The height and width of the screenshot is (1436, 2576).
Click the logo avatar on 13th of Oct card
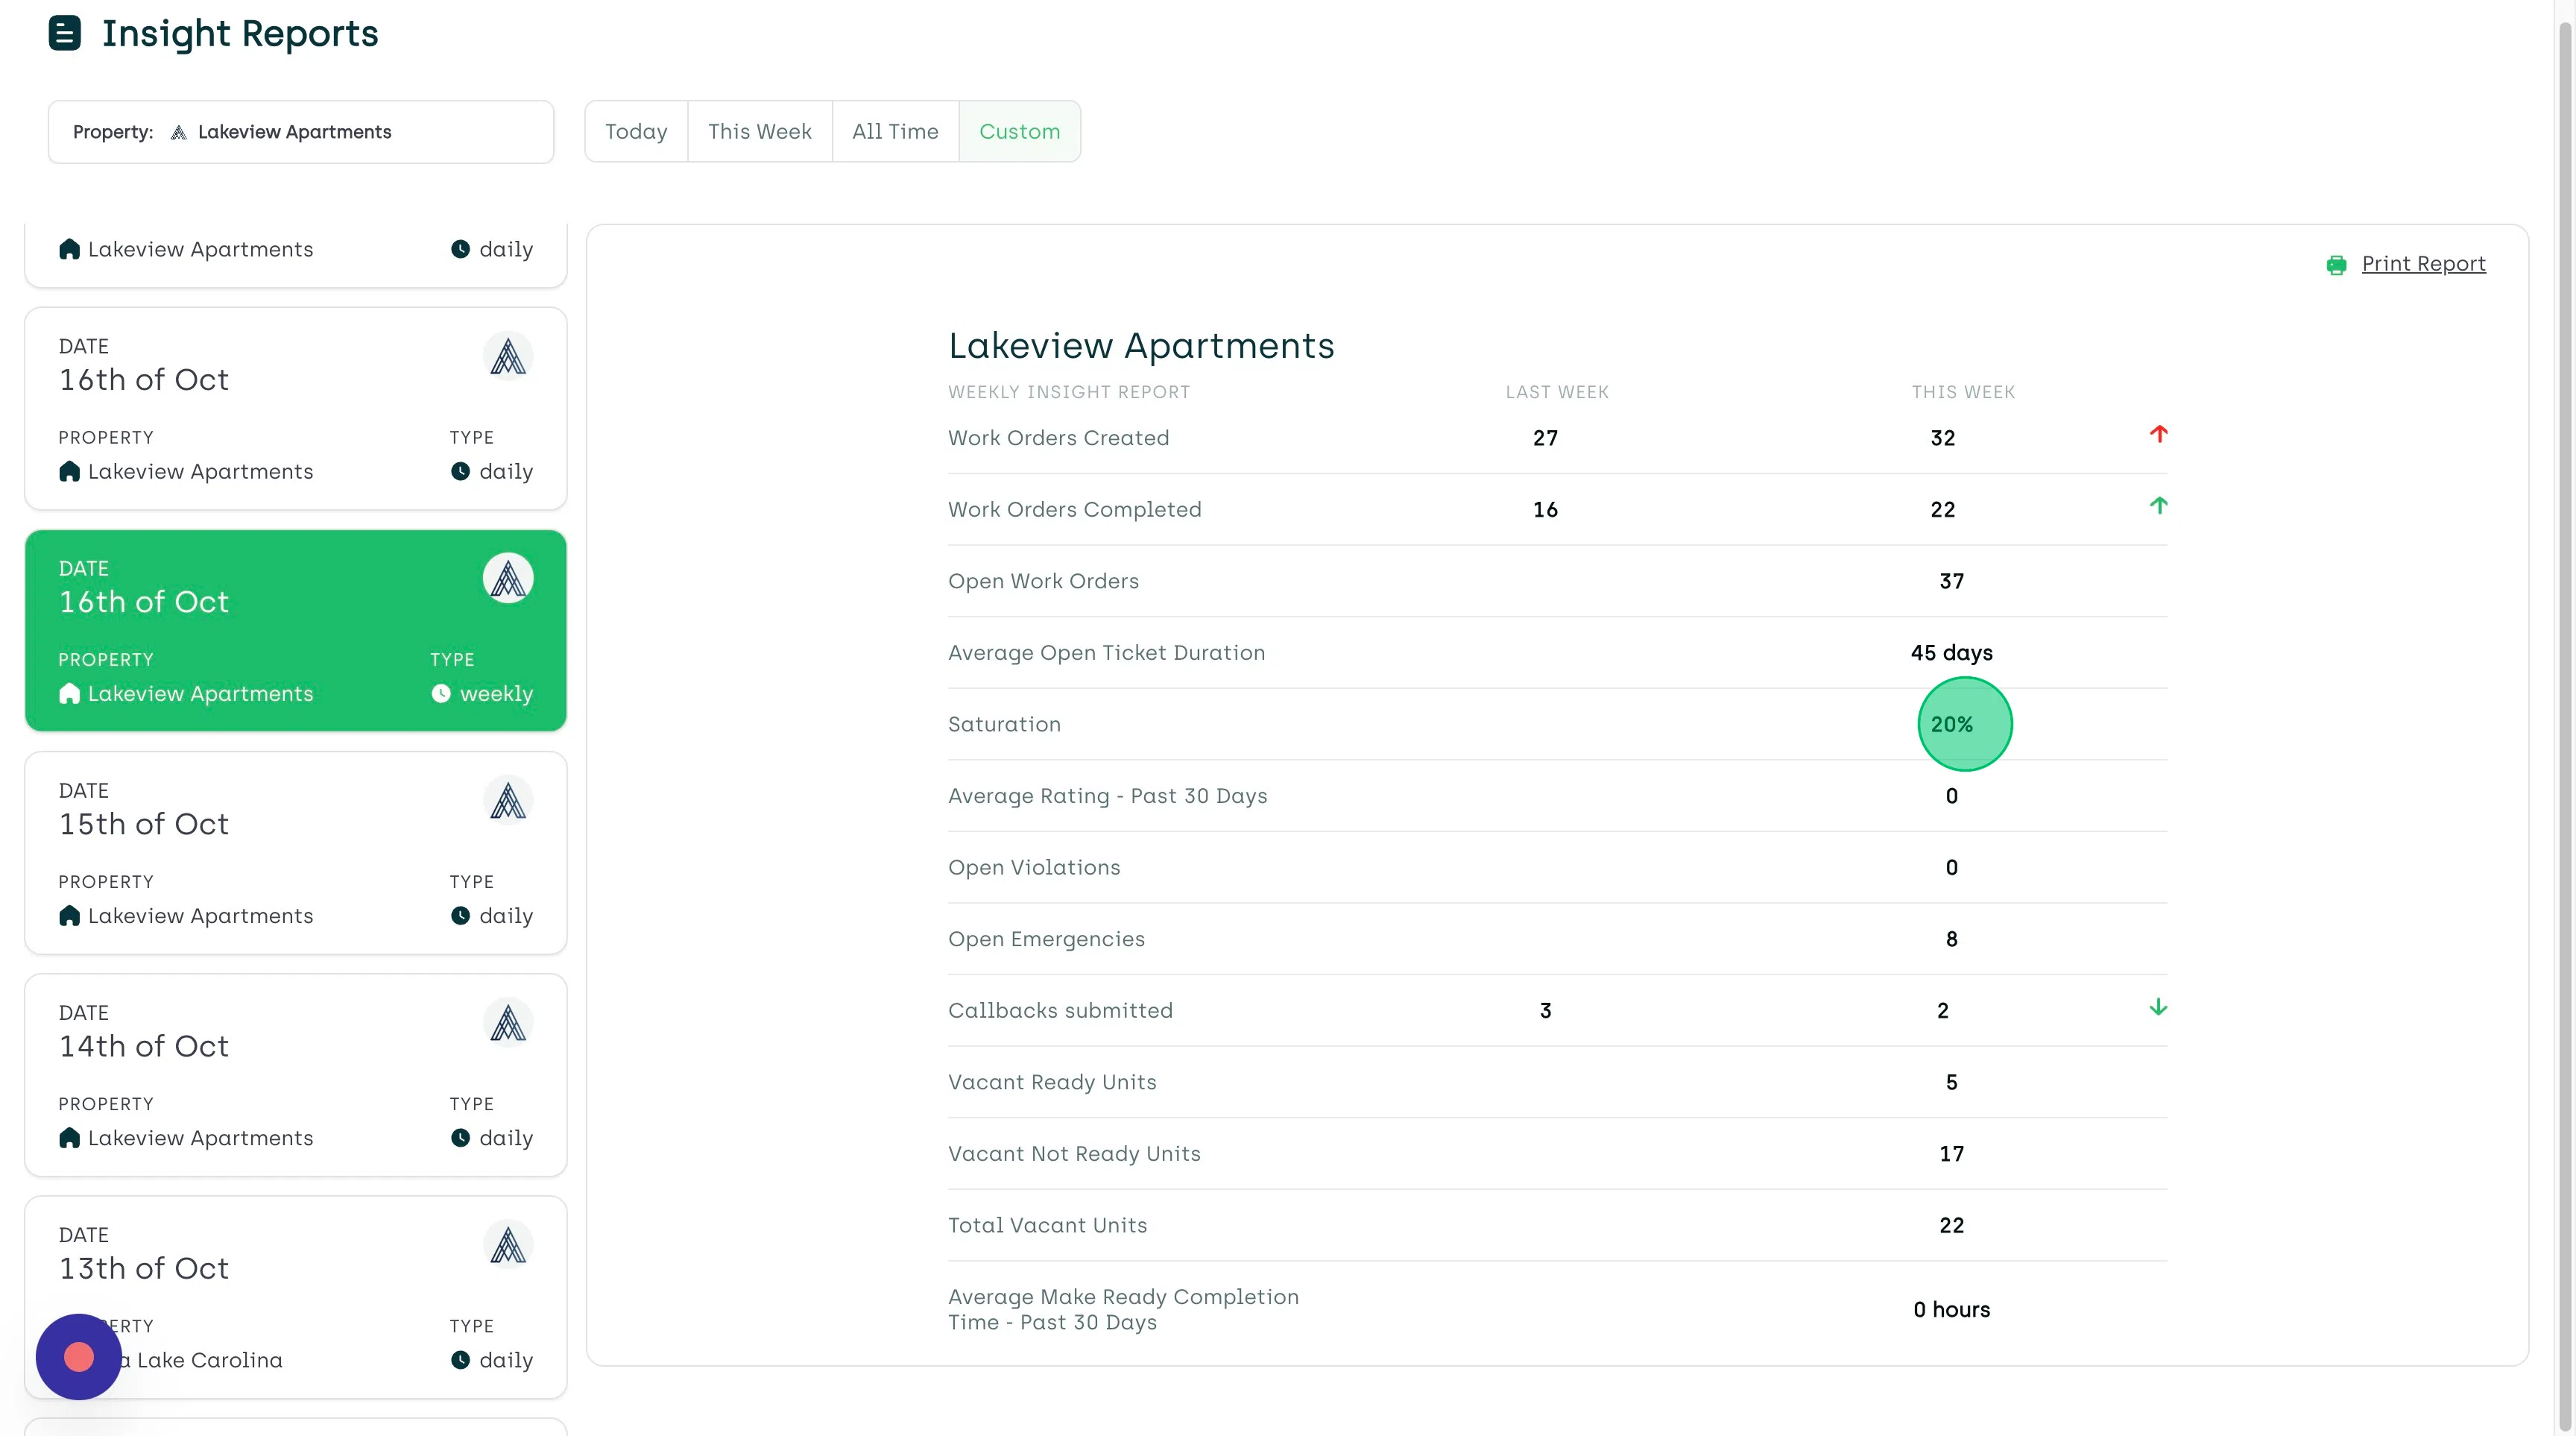tap(508, 1244)
